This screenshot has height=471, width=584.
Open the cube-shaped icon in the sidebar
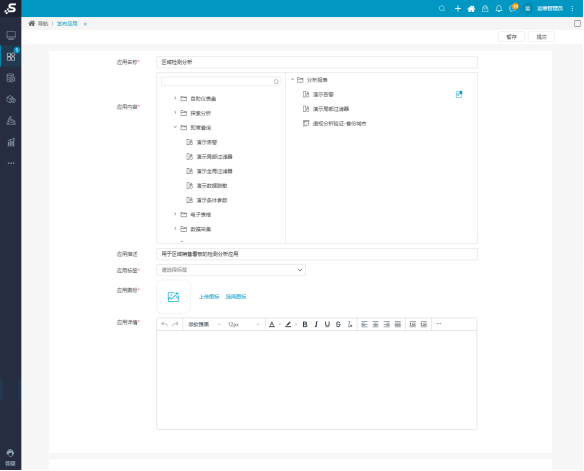[x=11, y=99]
